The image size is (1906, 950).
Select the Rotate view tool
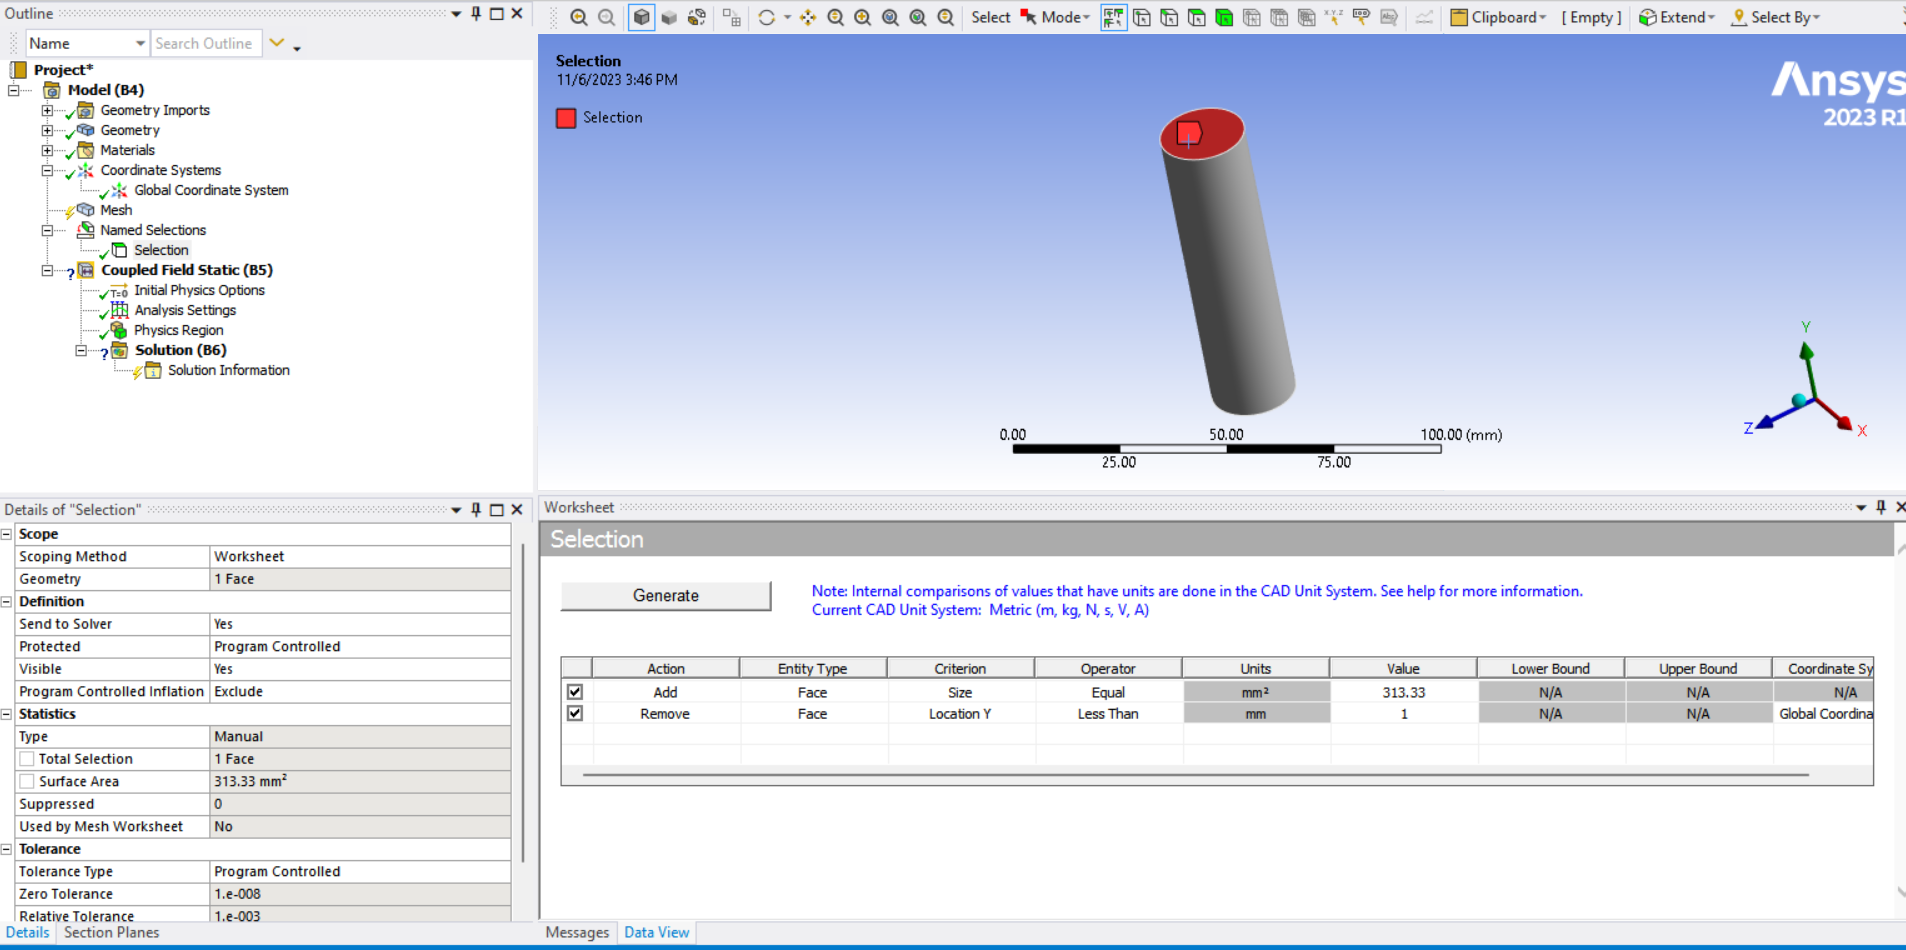(768, 17)
